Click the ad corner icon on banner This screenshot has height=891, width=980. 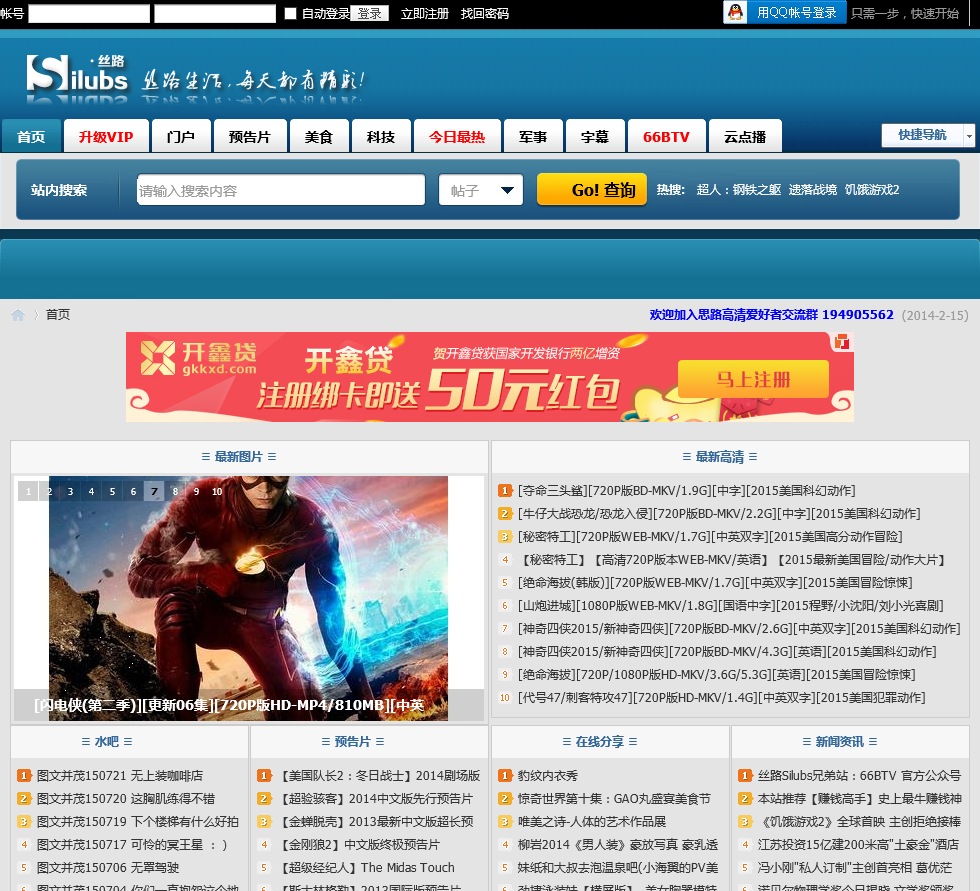[x=842, y=342]
